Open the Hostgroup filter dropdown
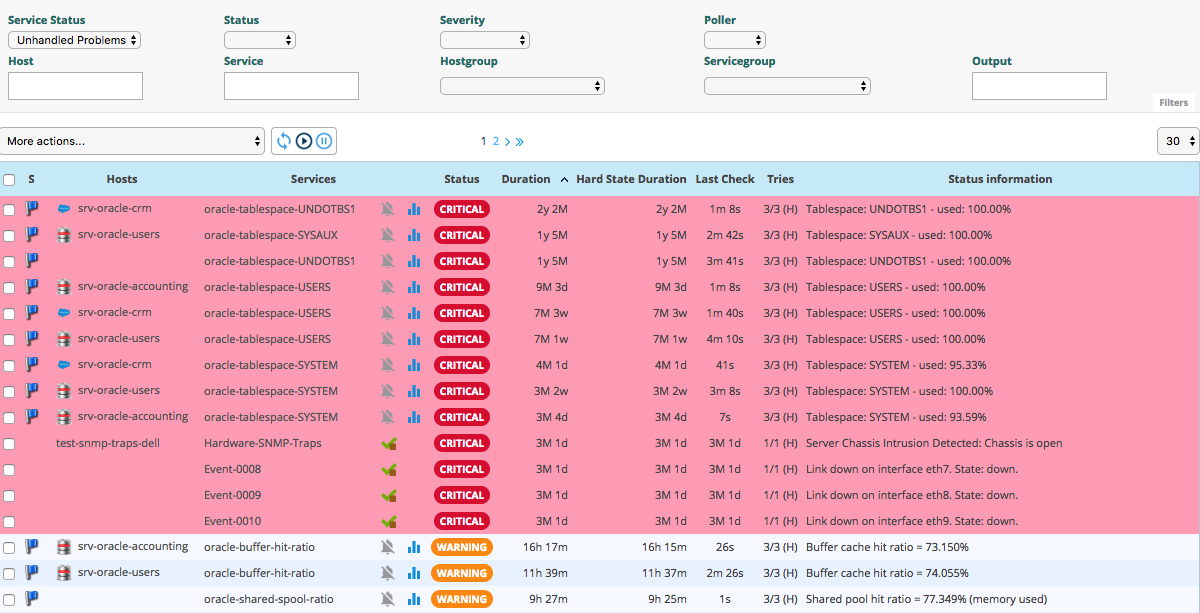The image size is (1200, 613). [x=522, y=86]
